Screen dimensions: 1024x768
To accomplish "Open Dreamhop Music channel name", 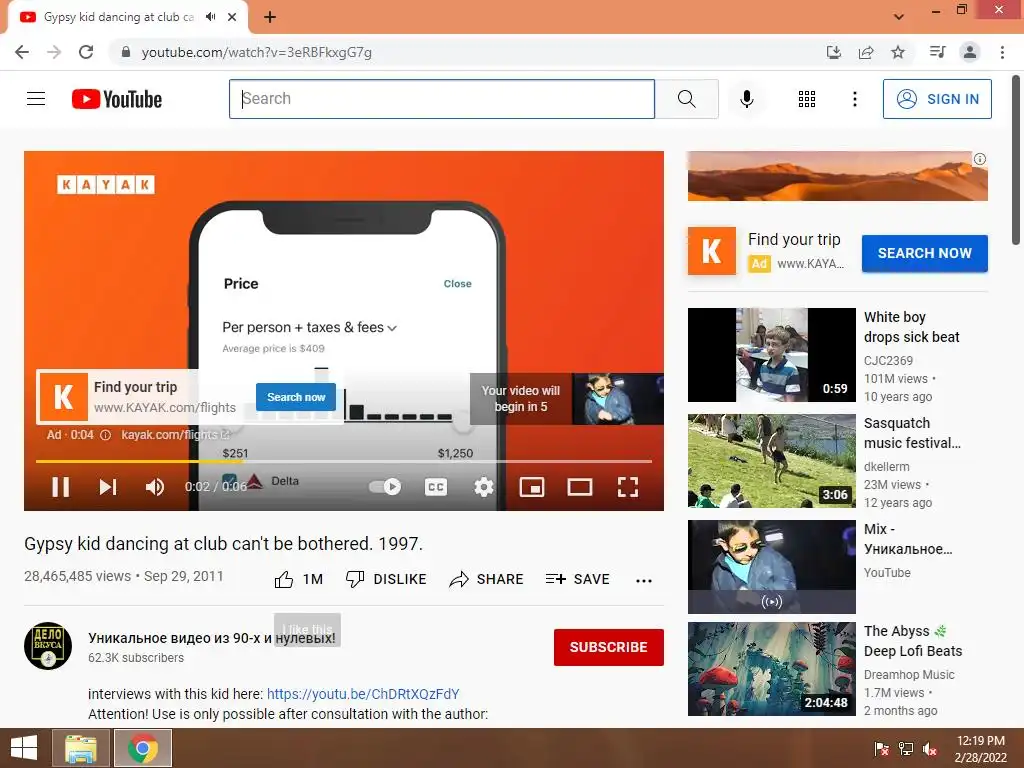I will 909,675.
